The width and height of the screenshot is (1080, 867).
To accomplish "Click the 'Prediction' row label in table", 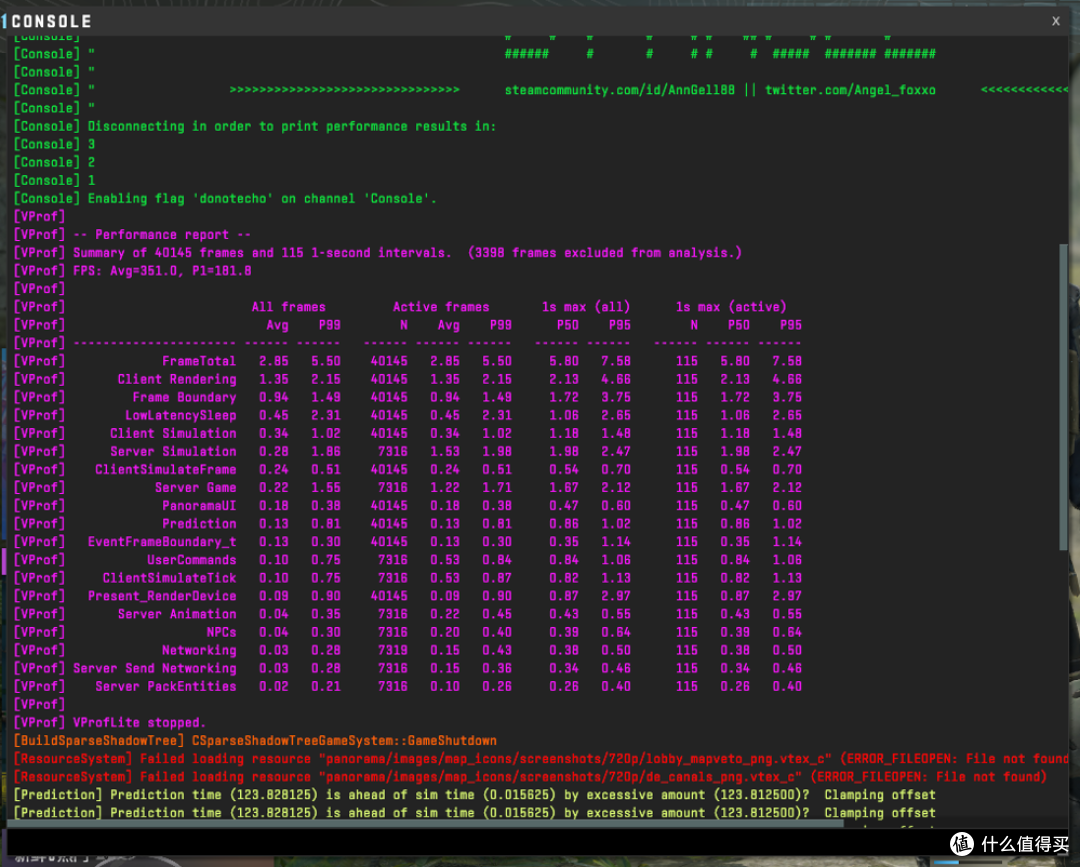I will click(198, 523).
